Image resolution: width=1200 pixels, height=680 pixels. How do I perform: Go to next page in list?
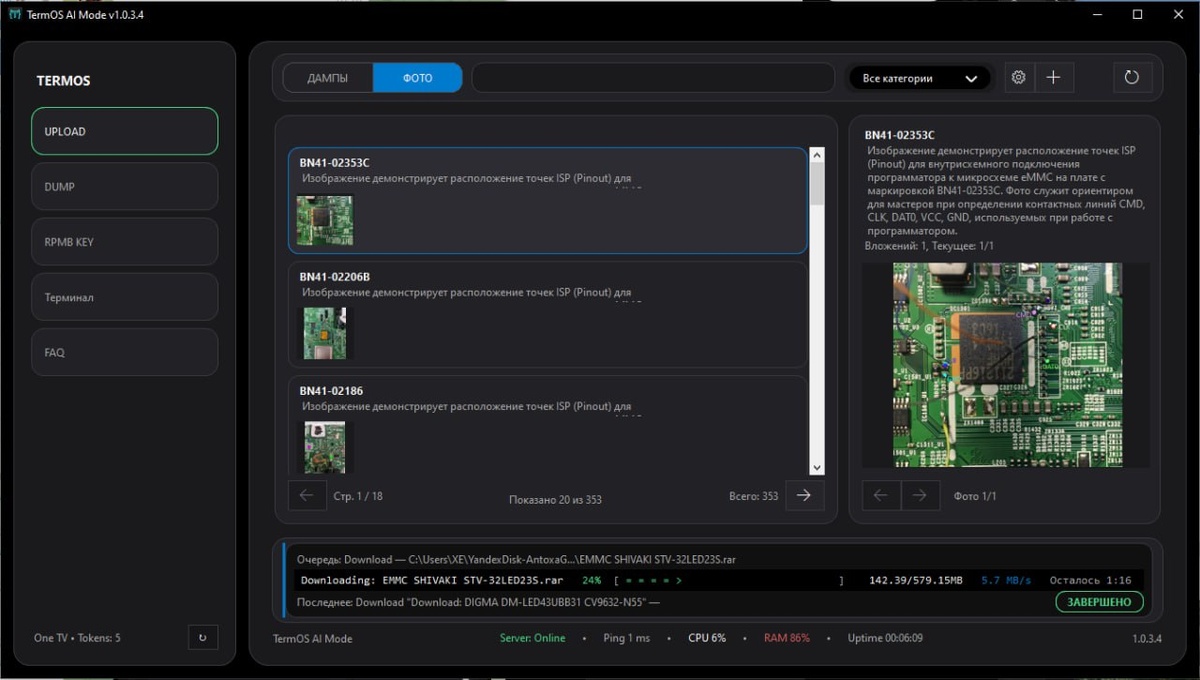click(804, 495)
